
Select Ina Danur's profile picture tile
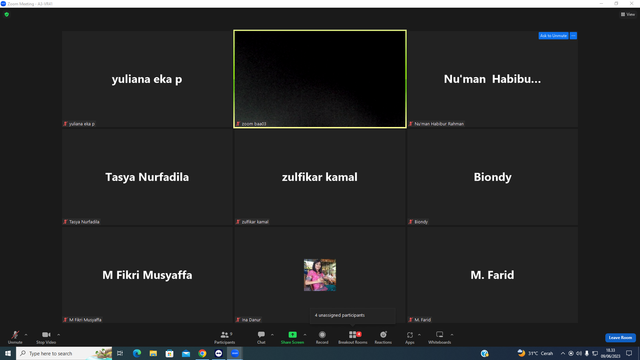pyautogui.click(x=320, y=275)
